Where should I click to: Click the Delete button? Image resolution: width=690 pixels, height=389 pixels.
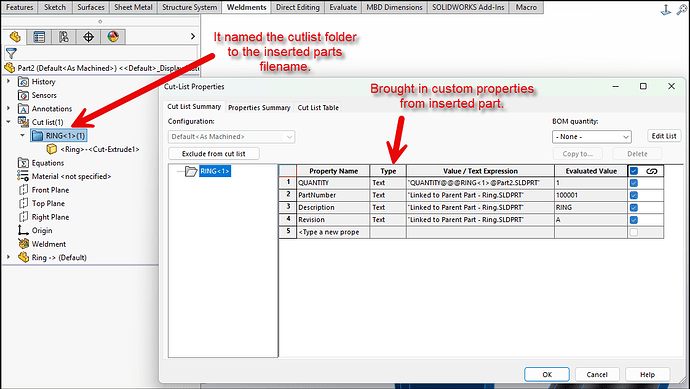click(637, 154)
